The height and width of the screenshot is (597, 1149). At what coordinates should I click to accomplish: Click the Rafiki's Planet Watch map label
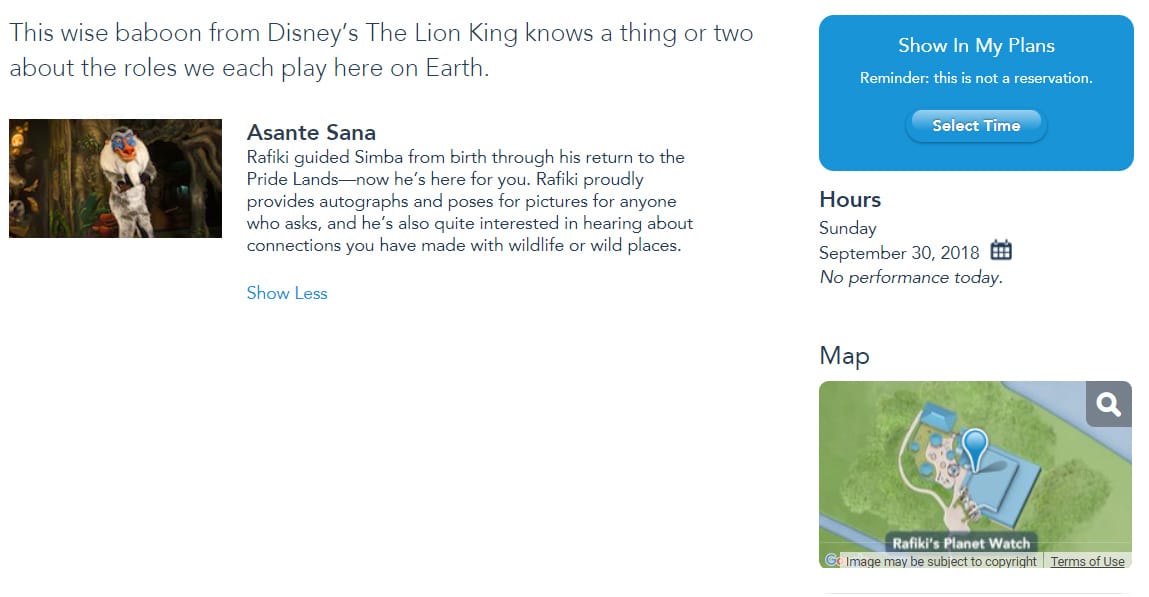tap(961, 543)
